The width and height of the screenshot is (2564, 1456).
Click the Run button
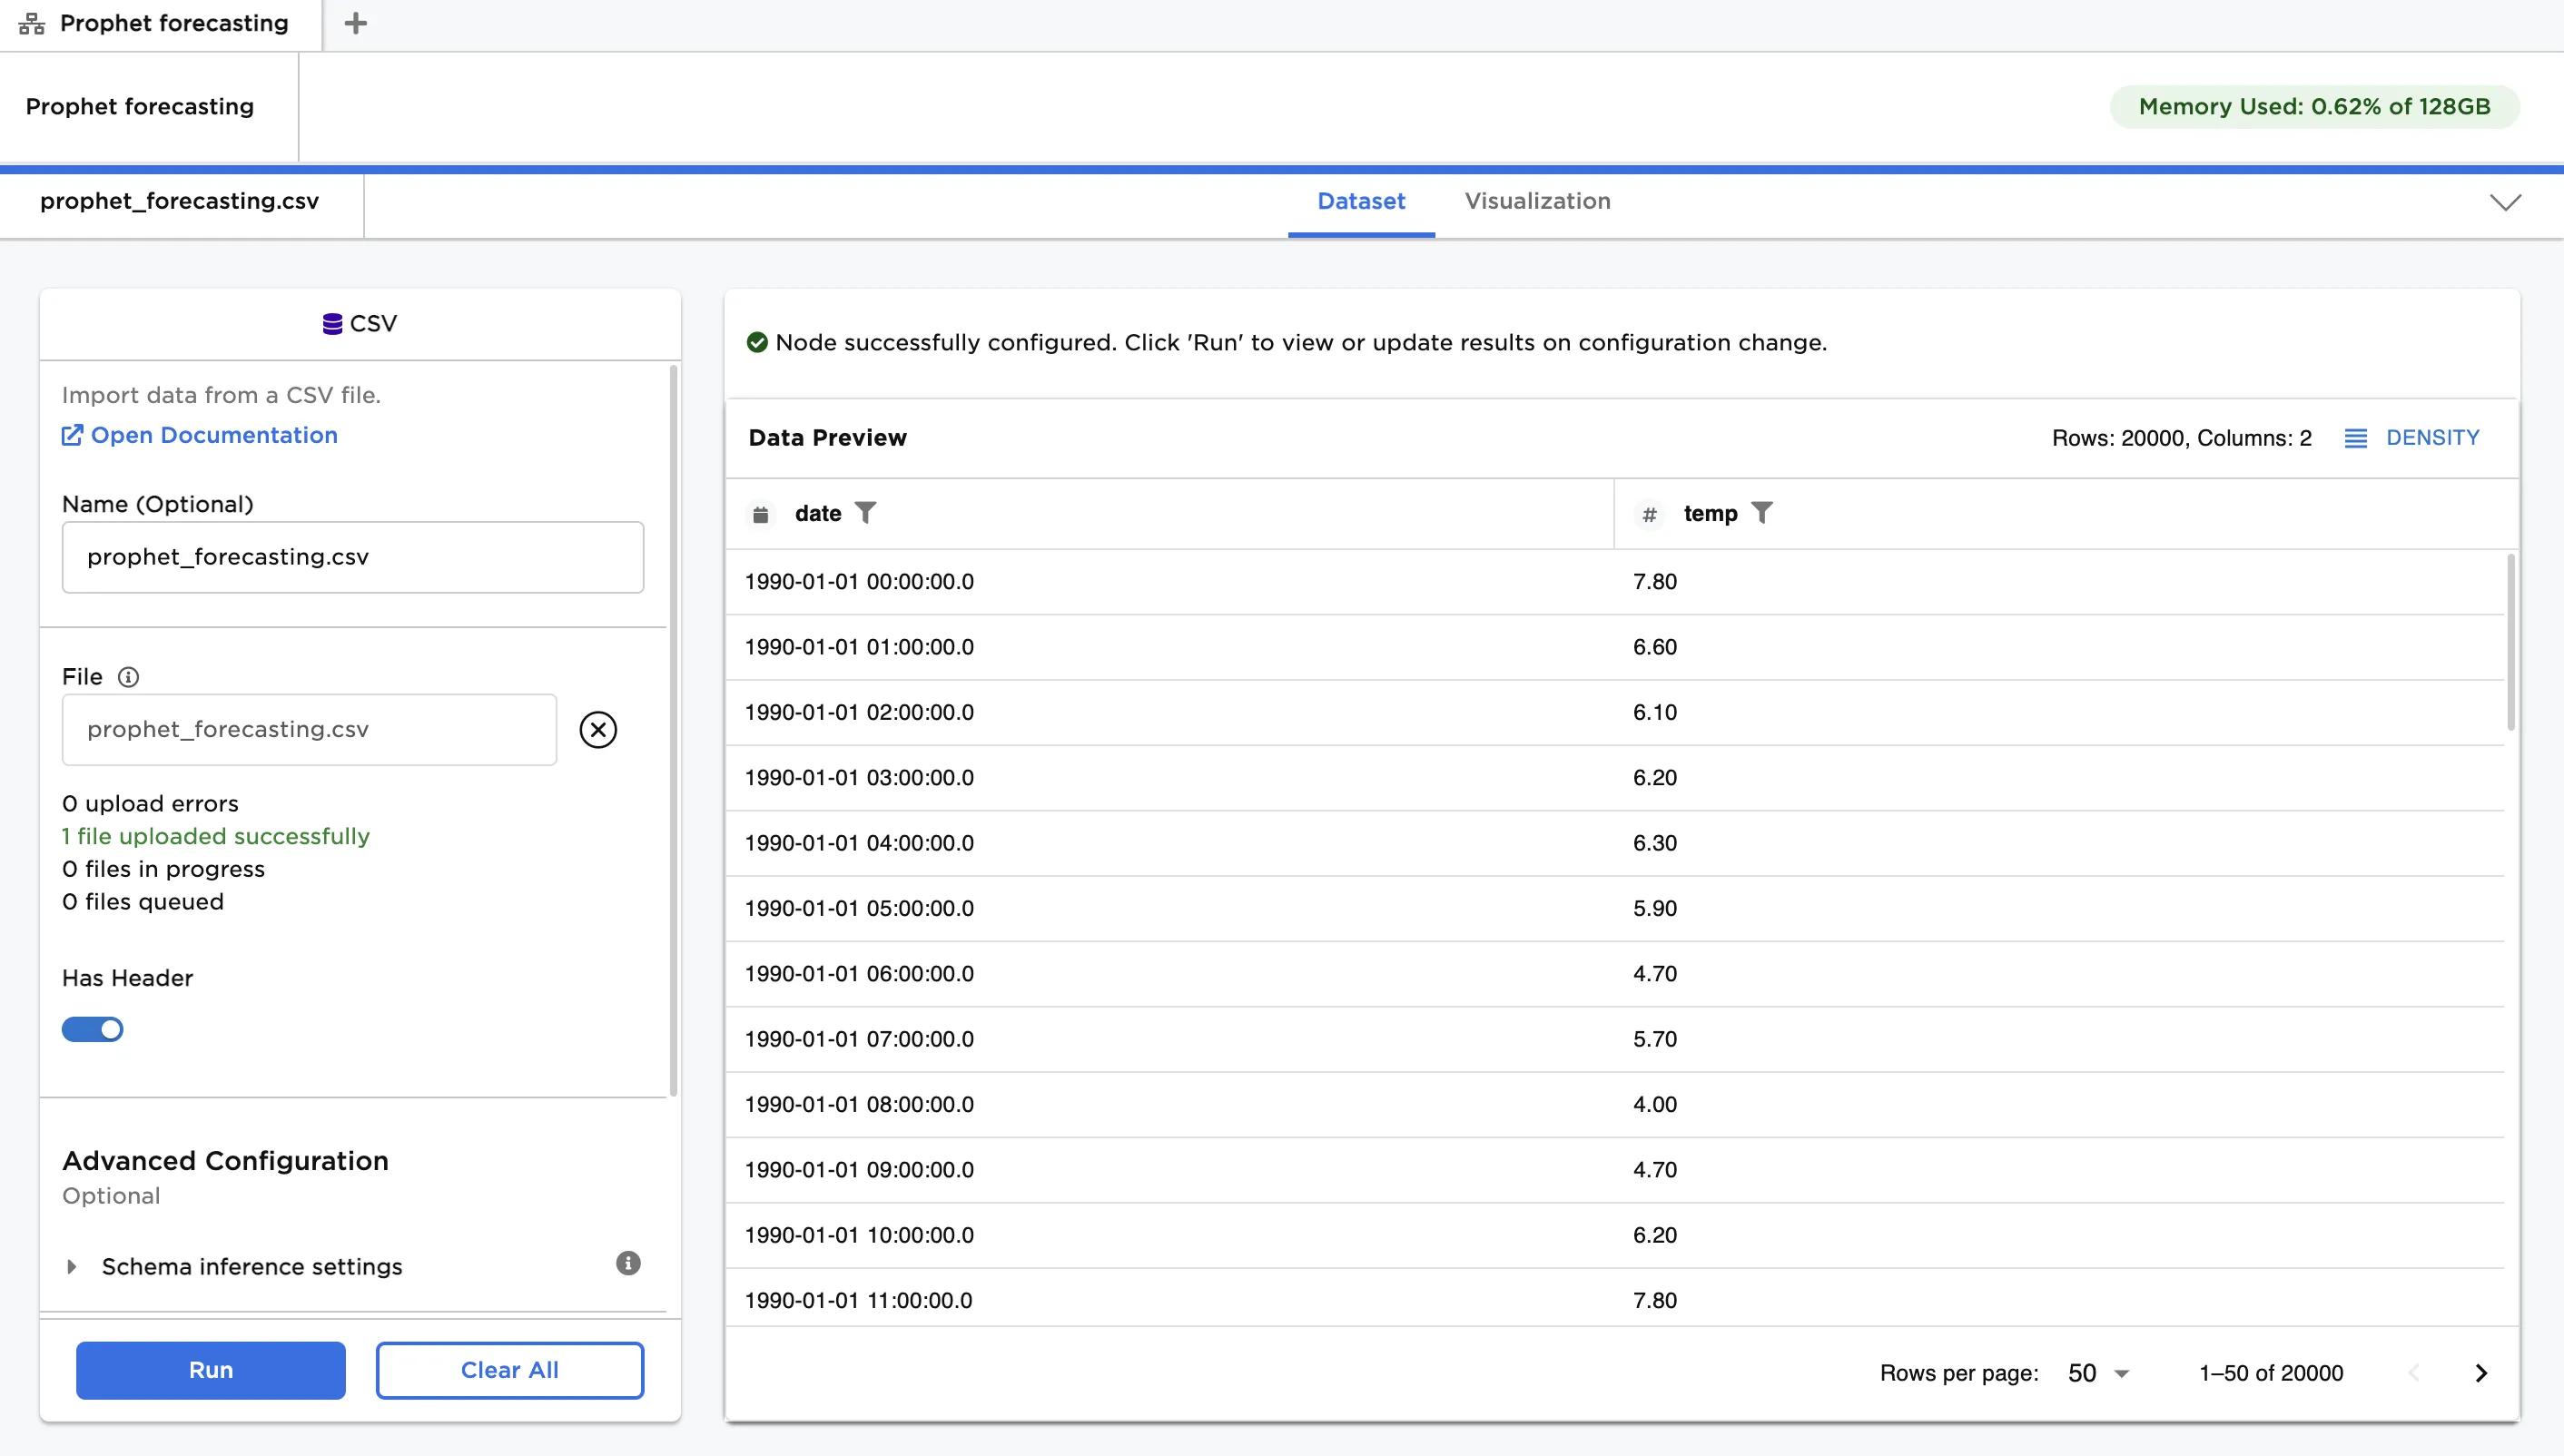click(210, 1370)
